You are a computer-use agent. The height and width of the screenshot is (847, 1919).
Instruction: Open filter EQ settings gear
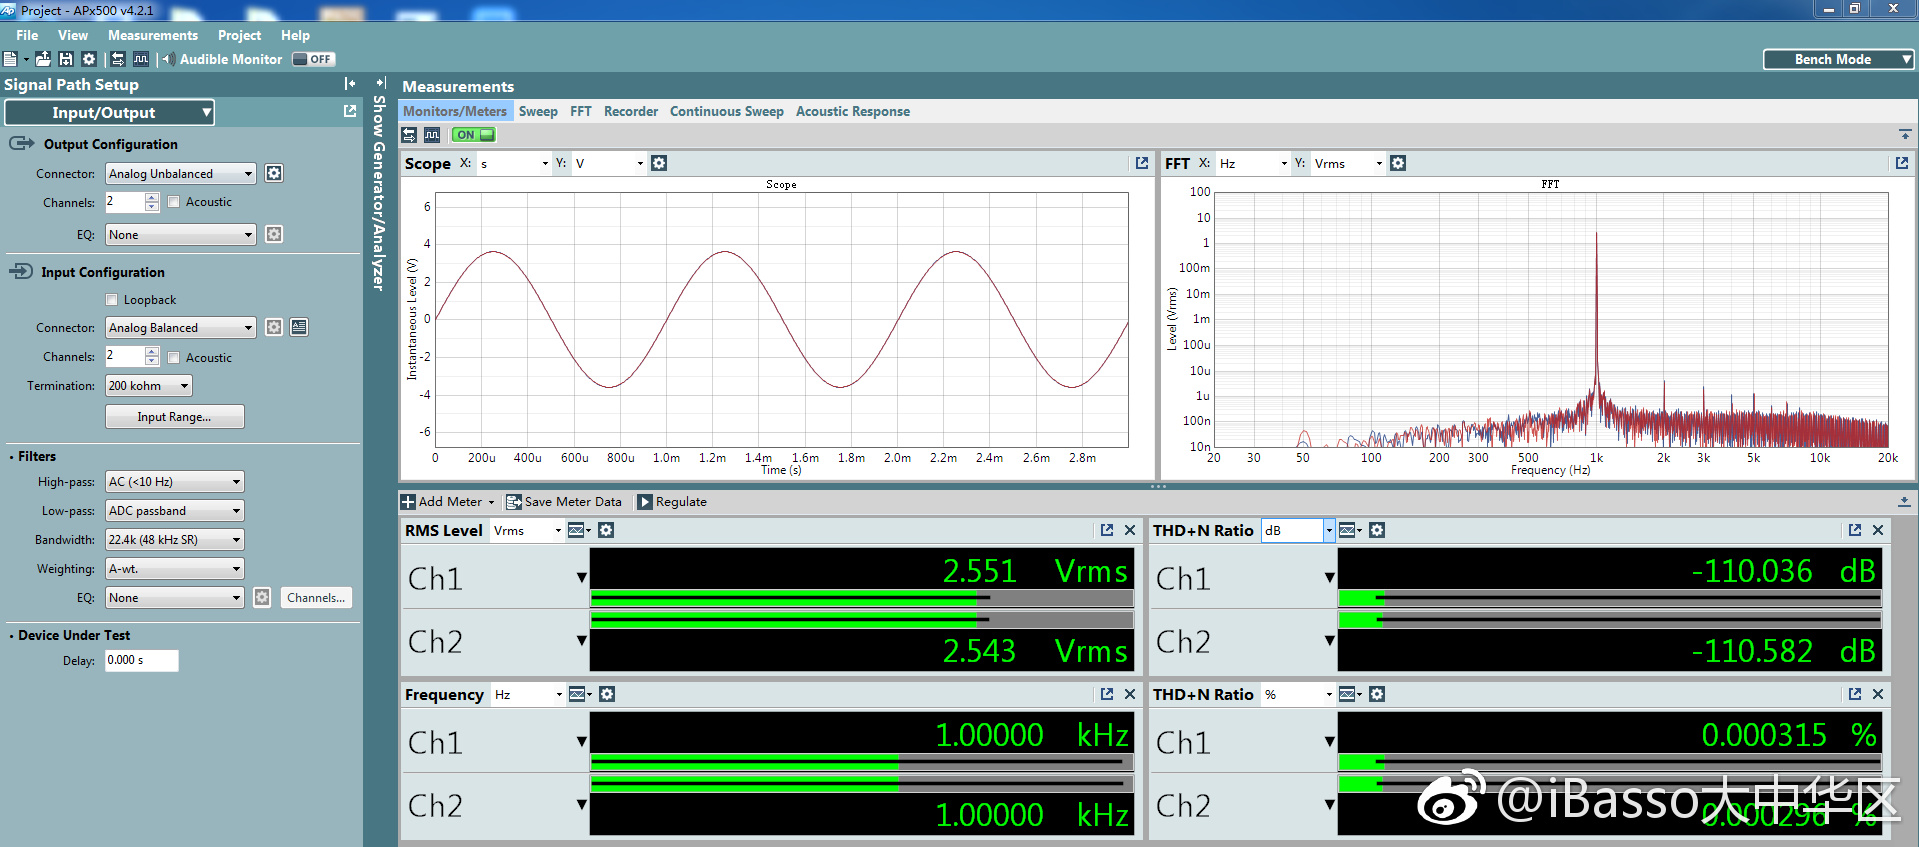tap(262, 597)
